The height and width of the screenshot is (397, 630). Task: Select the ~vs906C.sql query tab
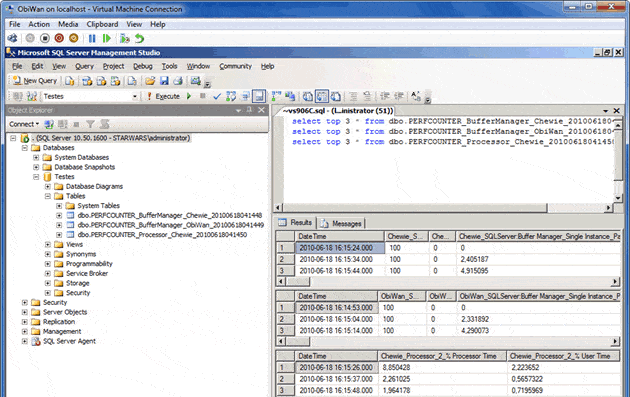click(x=337, y=111)
